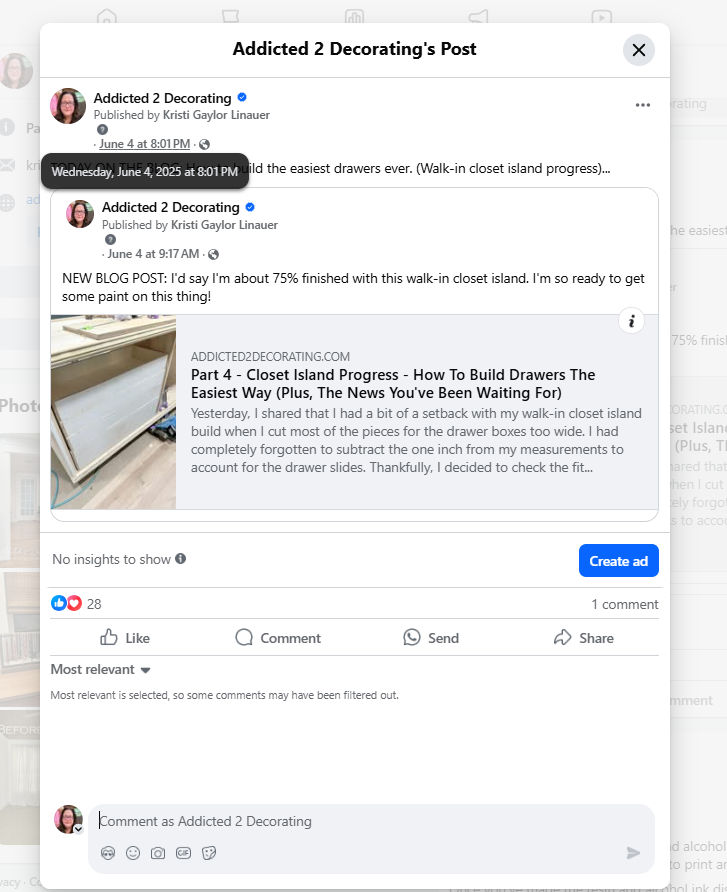The height and width of the screenshot is (892, 727).
Task: Attach a photo with the camera icon
Action: point(158,853)
